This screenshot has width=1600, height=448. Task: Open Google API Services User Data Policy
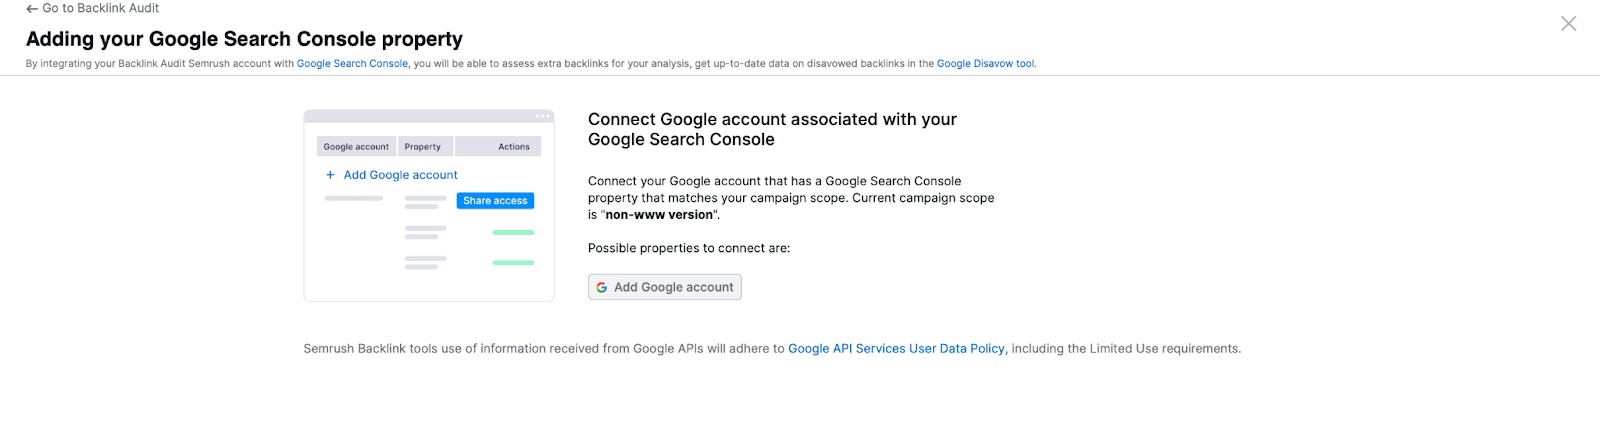[896, 349]
